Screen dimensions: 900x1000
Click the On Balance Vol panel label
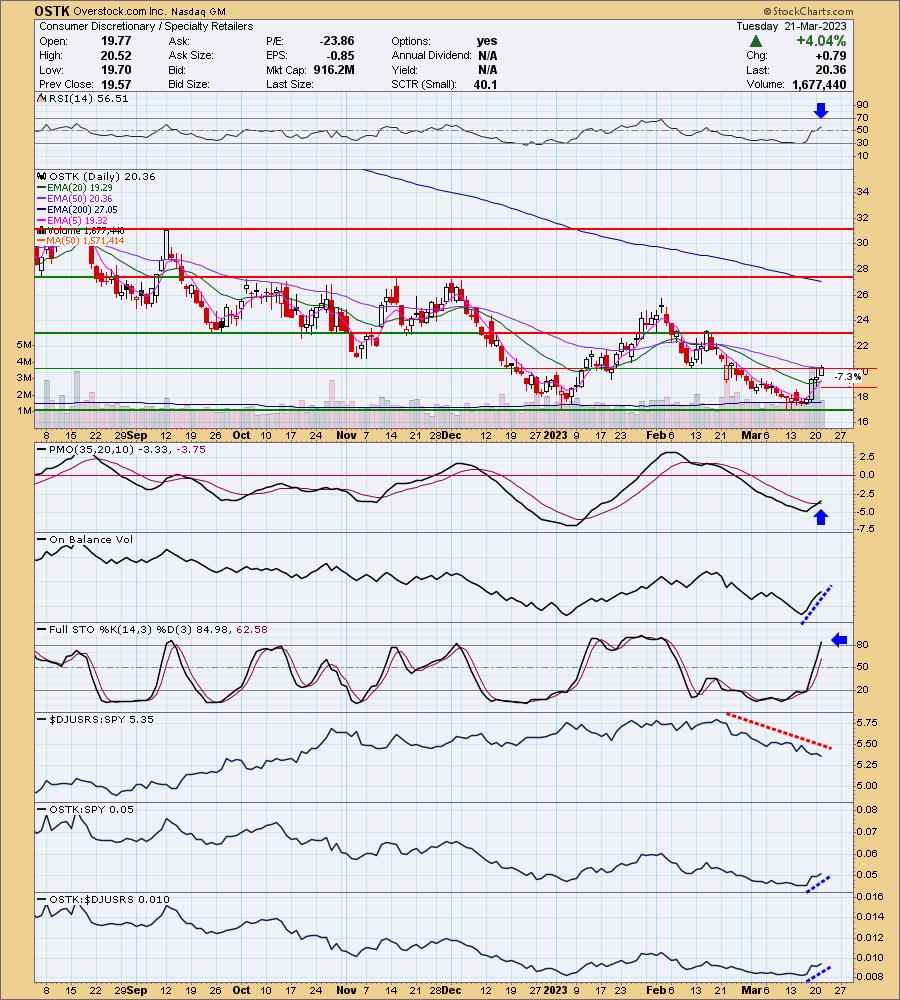(91, 540)
